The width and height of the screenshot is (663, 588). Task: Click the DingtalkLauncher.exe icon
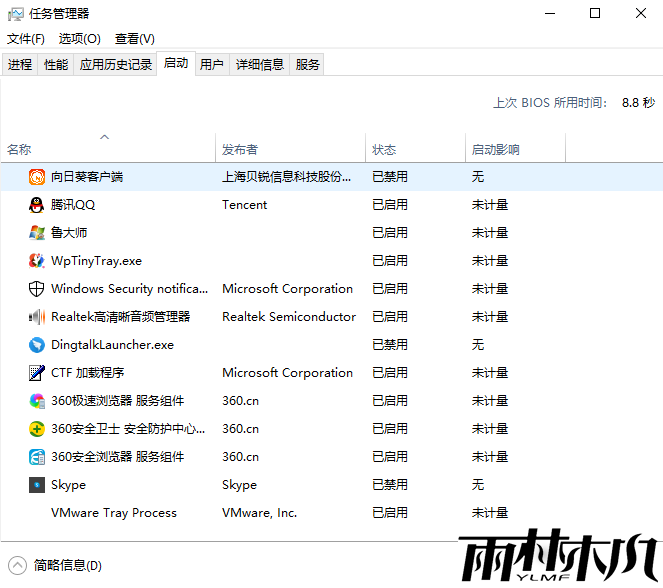(x=36, y=345)
